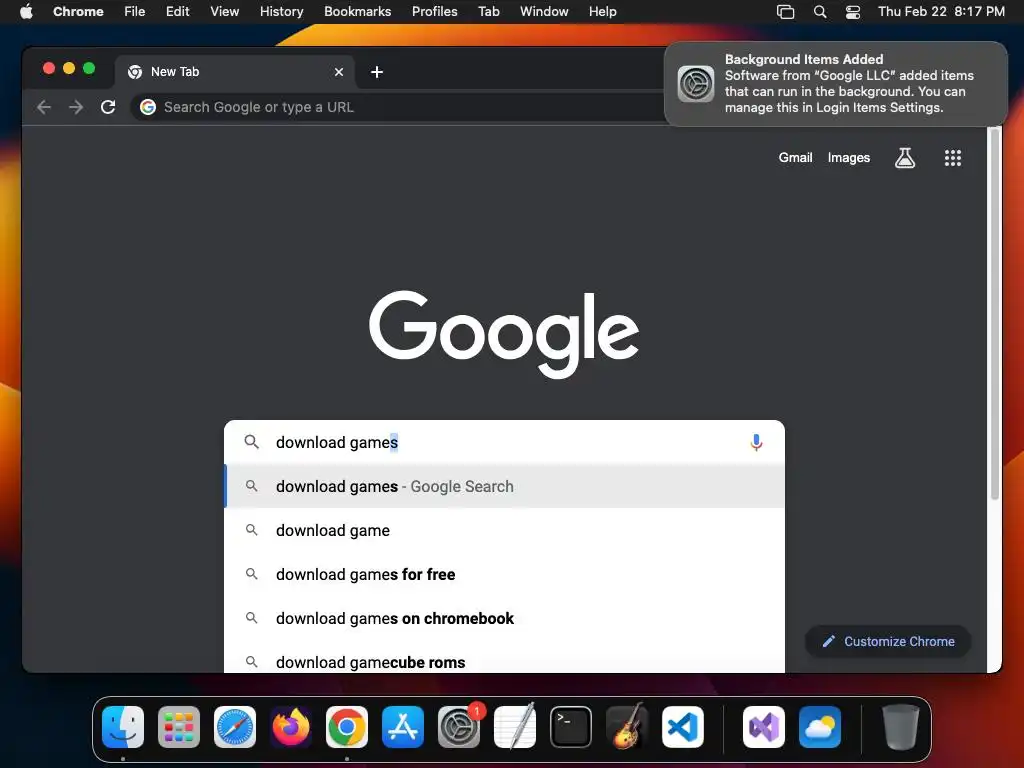
Task: Click the Chrome icon in the Dock
Action: (347, 727)
